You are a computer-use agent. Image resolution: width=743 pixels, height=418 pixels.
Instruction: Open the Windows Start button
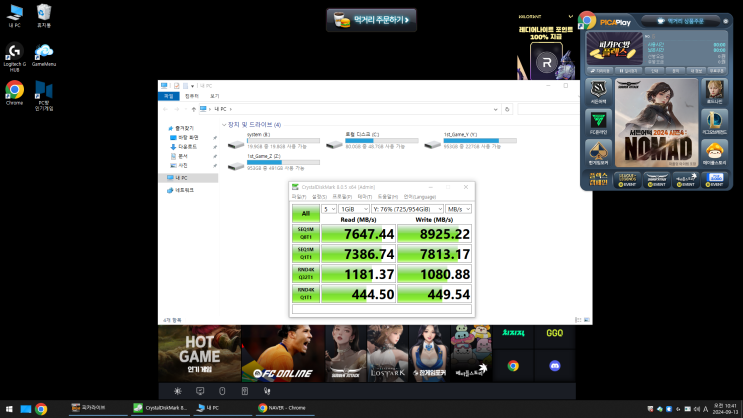click(x=9, y=409)
